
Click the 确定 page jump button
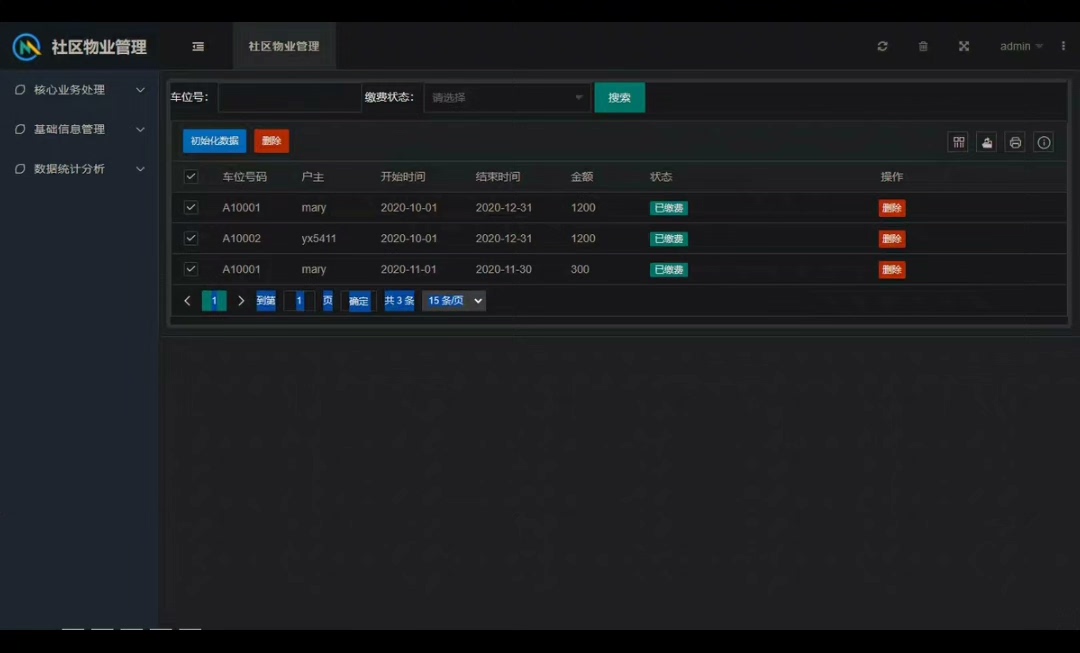(359, 300)
